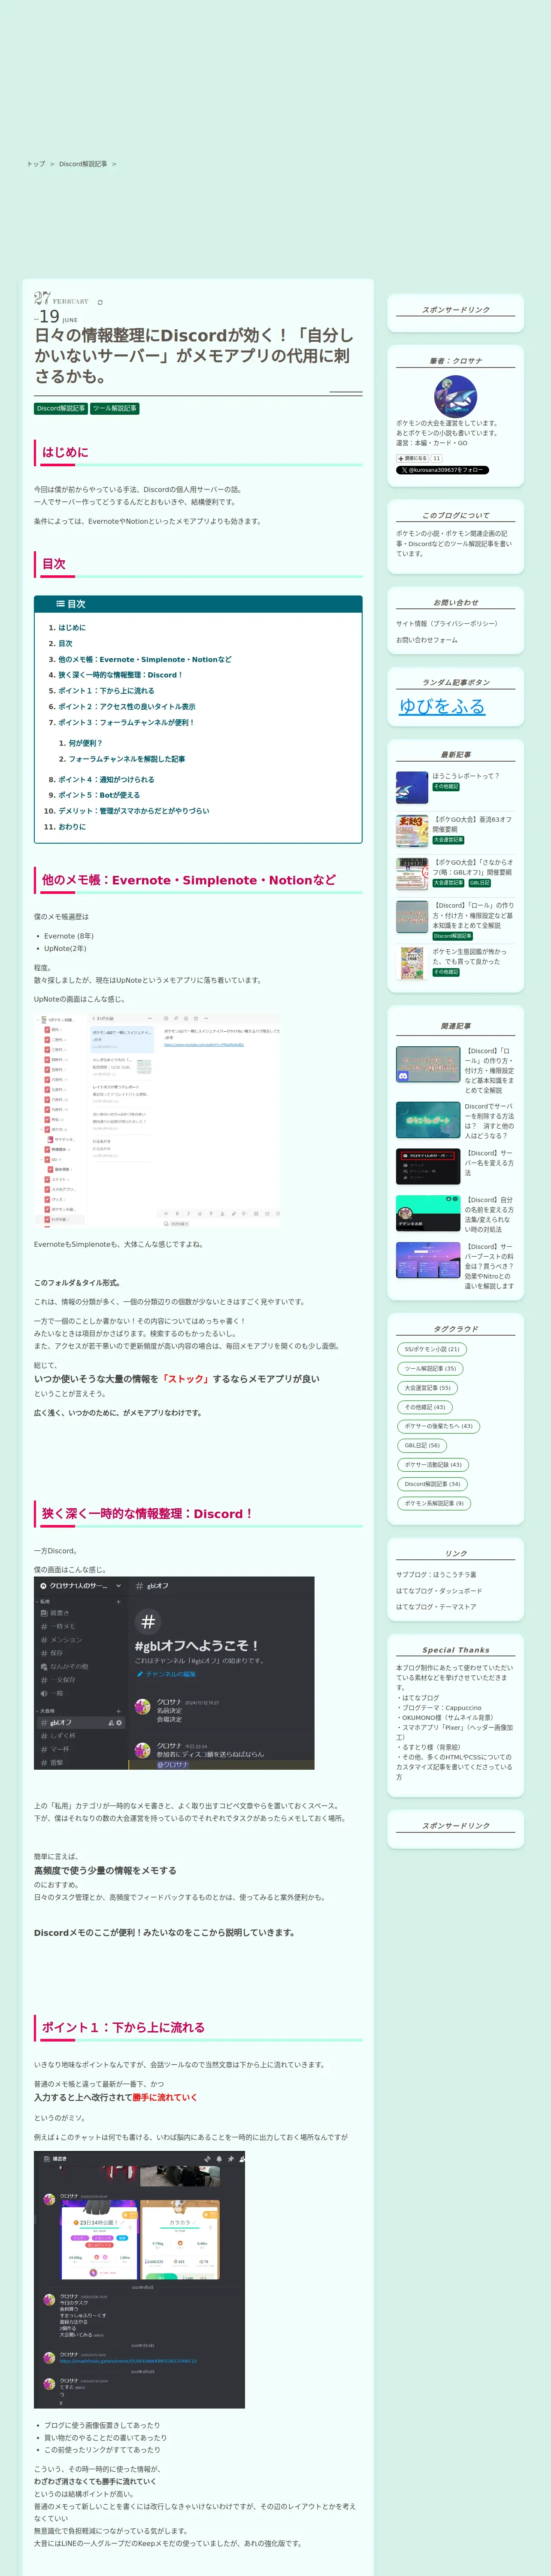Viewport: 551px width, 2576px height.
Task: Open はてなブログ・ダッシュボード link
Action: tap(439, 1591)
